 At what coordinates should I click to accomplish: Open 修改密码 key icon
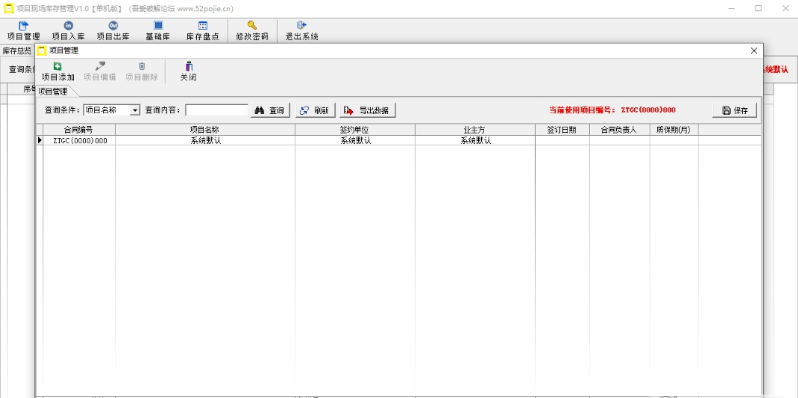click(252, 31)
